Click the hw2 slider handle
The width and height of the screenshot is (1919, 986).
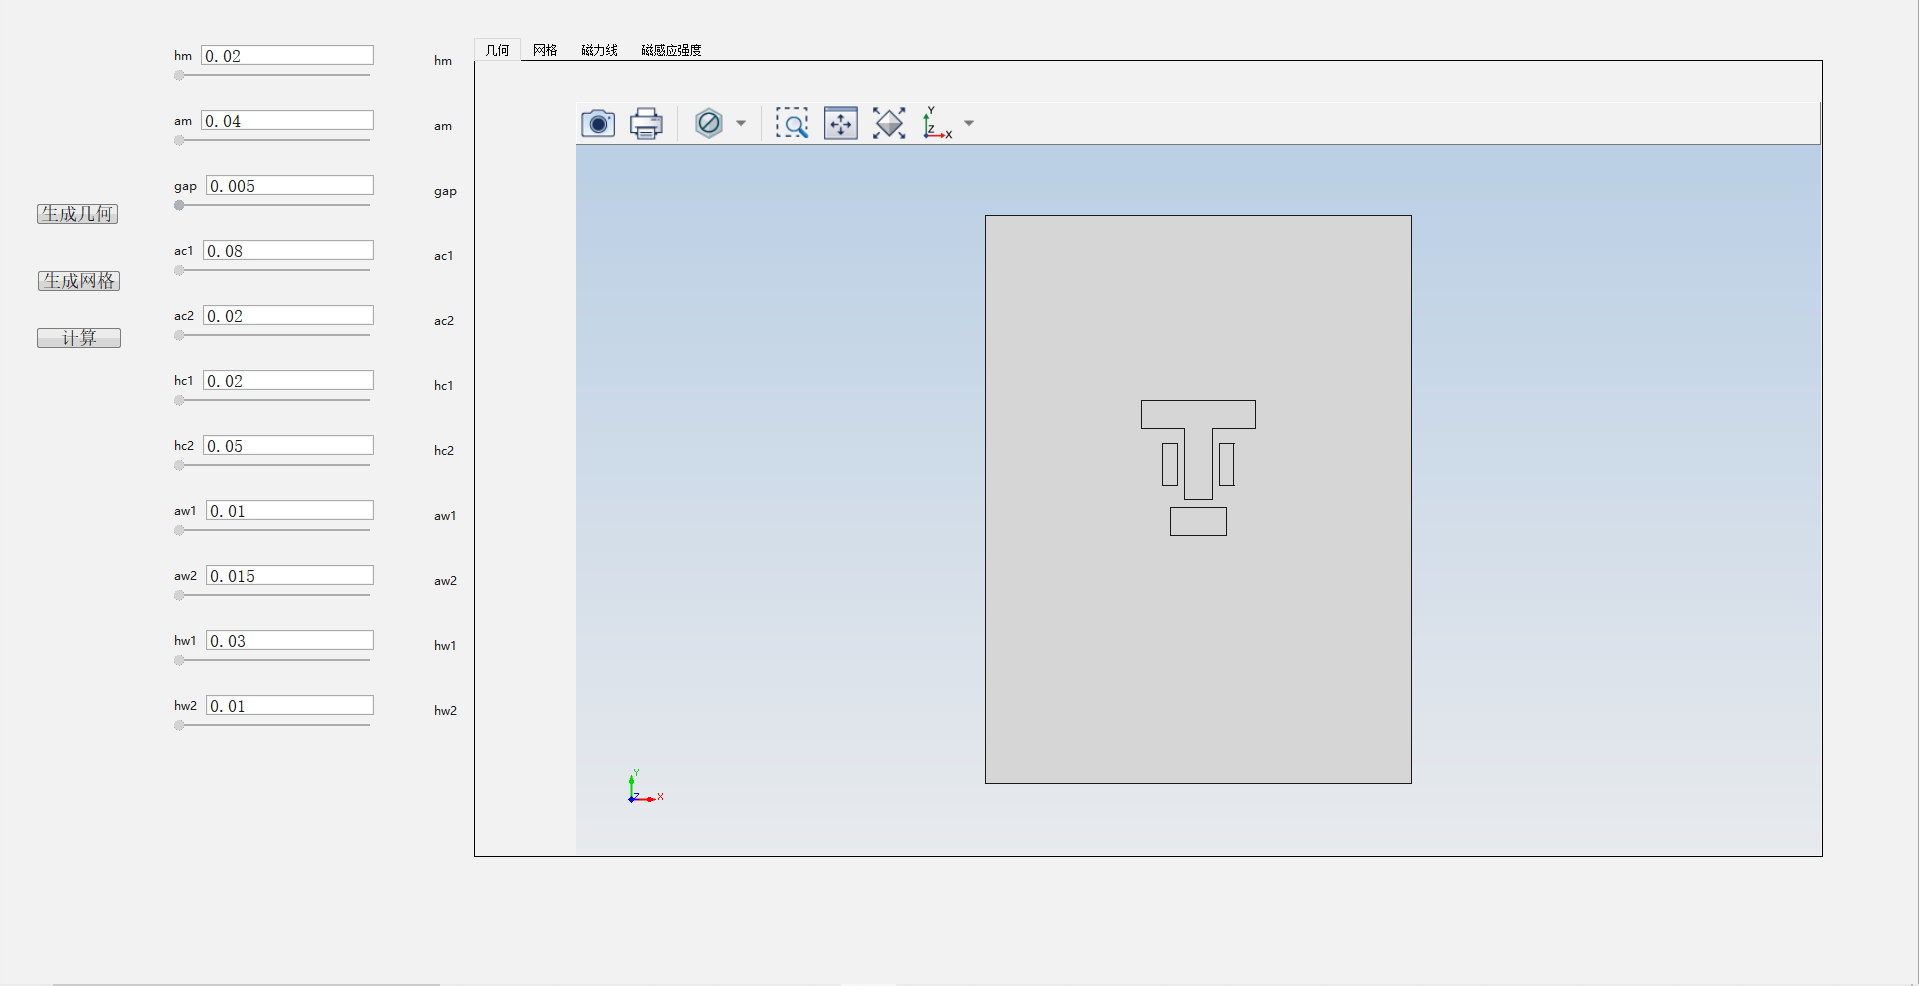[179, 725]
